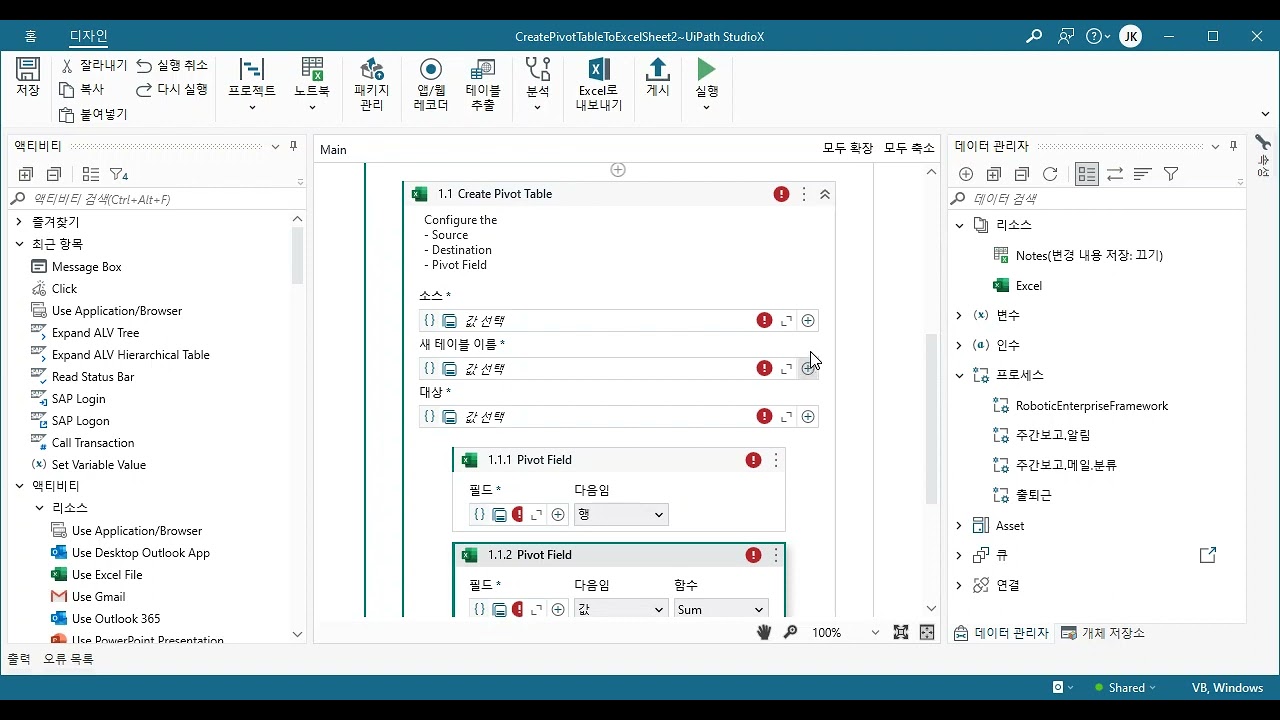Focus the 데이터 검색 search field
This screenshot has height=720, width=1280.
tap(1095, 199)
